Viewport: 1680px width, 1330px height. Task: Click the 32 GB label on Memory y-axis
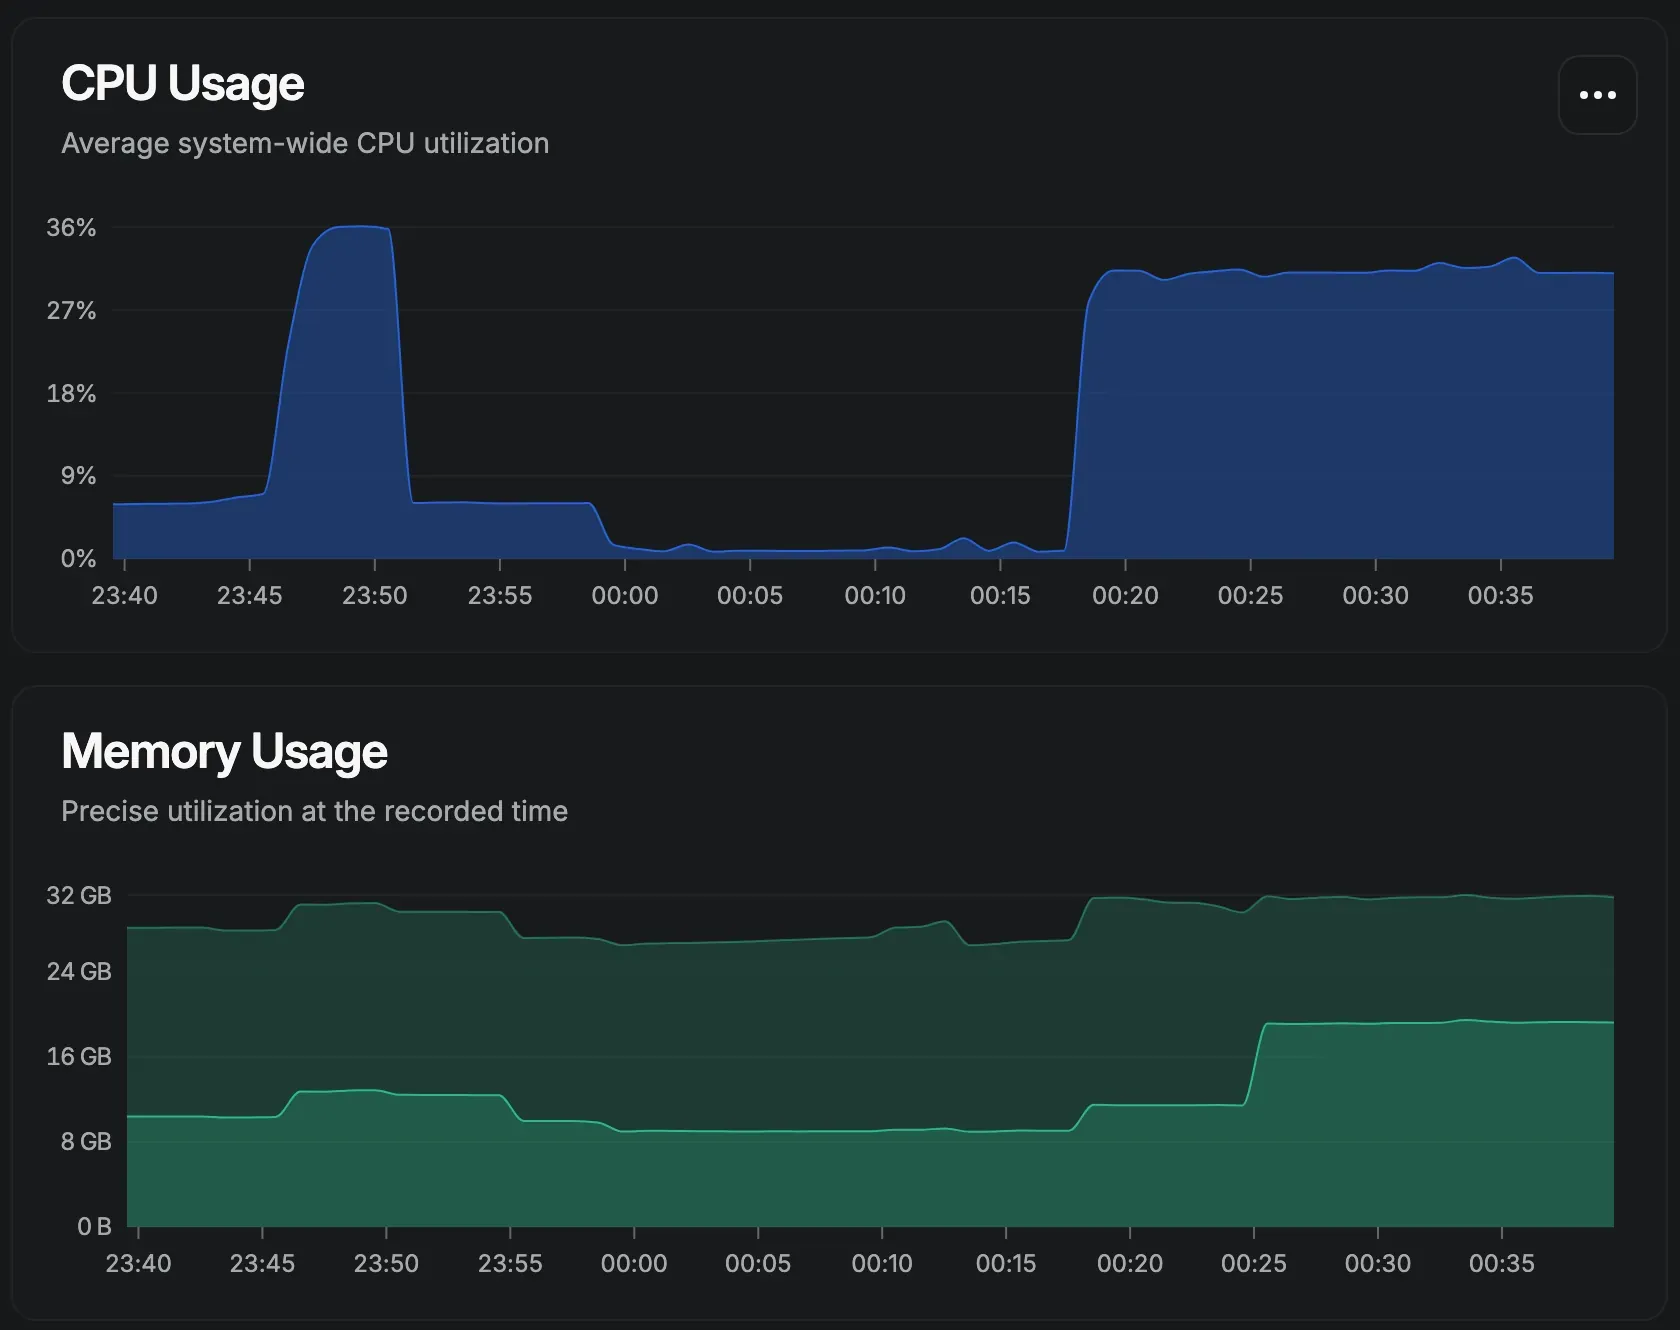coord(79,896)
